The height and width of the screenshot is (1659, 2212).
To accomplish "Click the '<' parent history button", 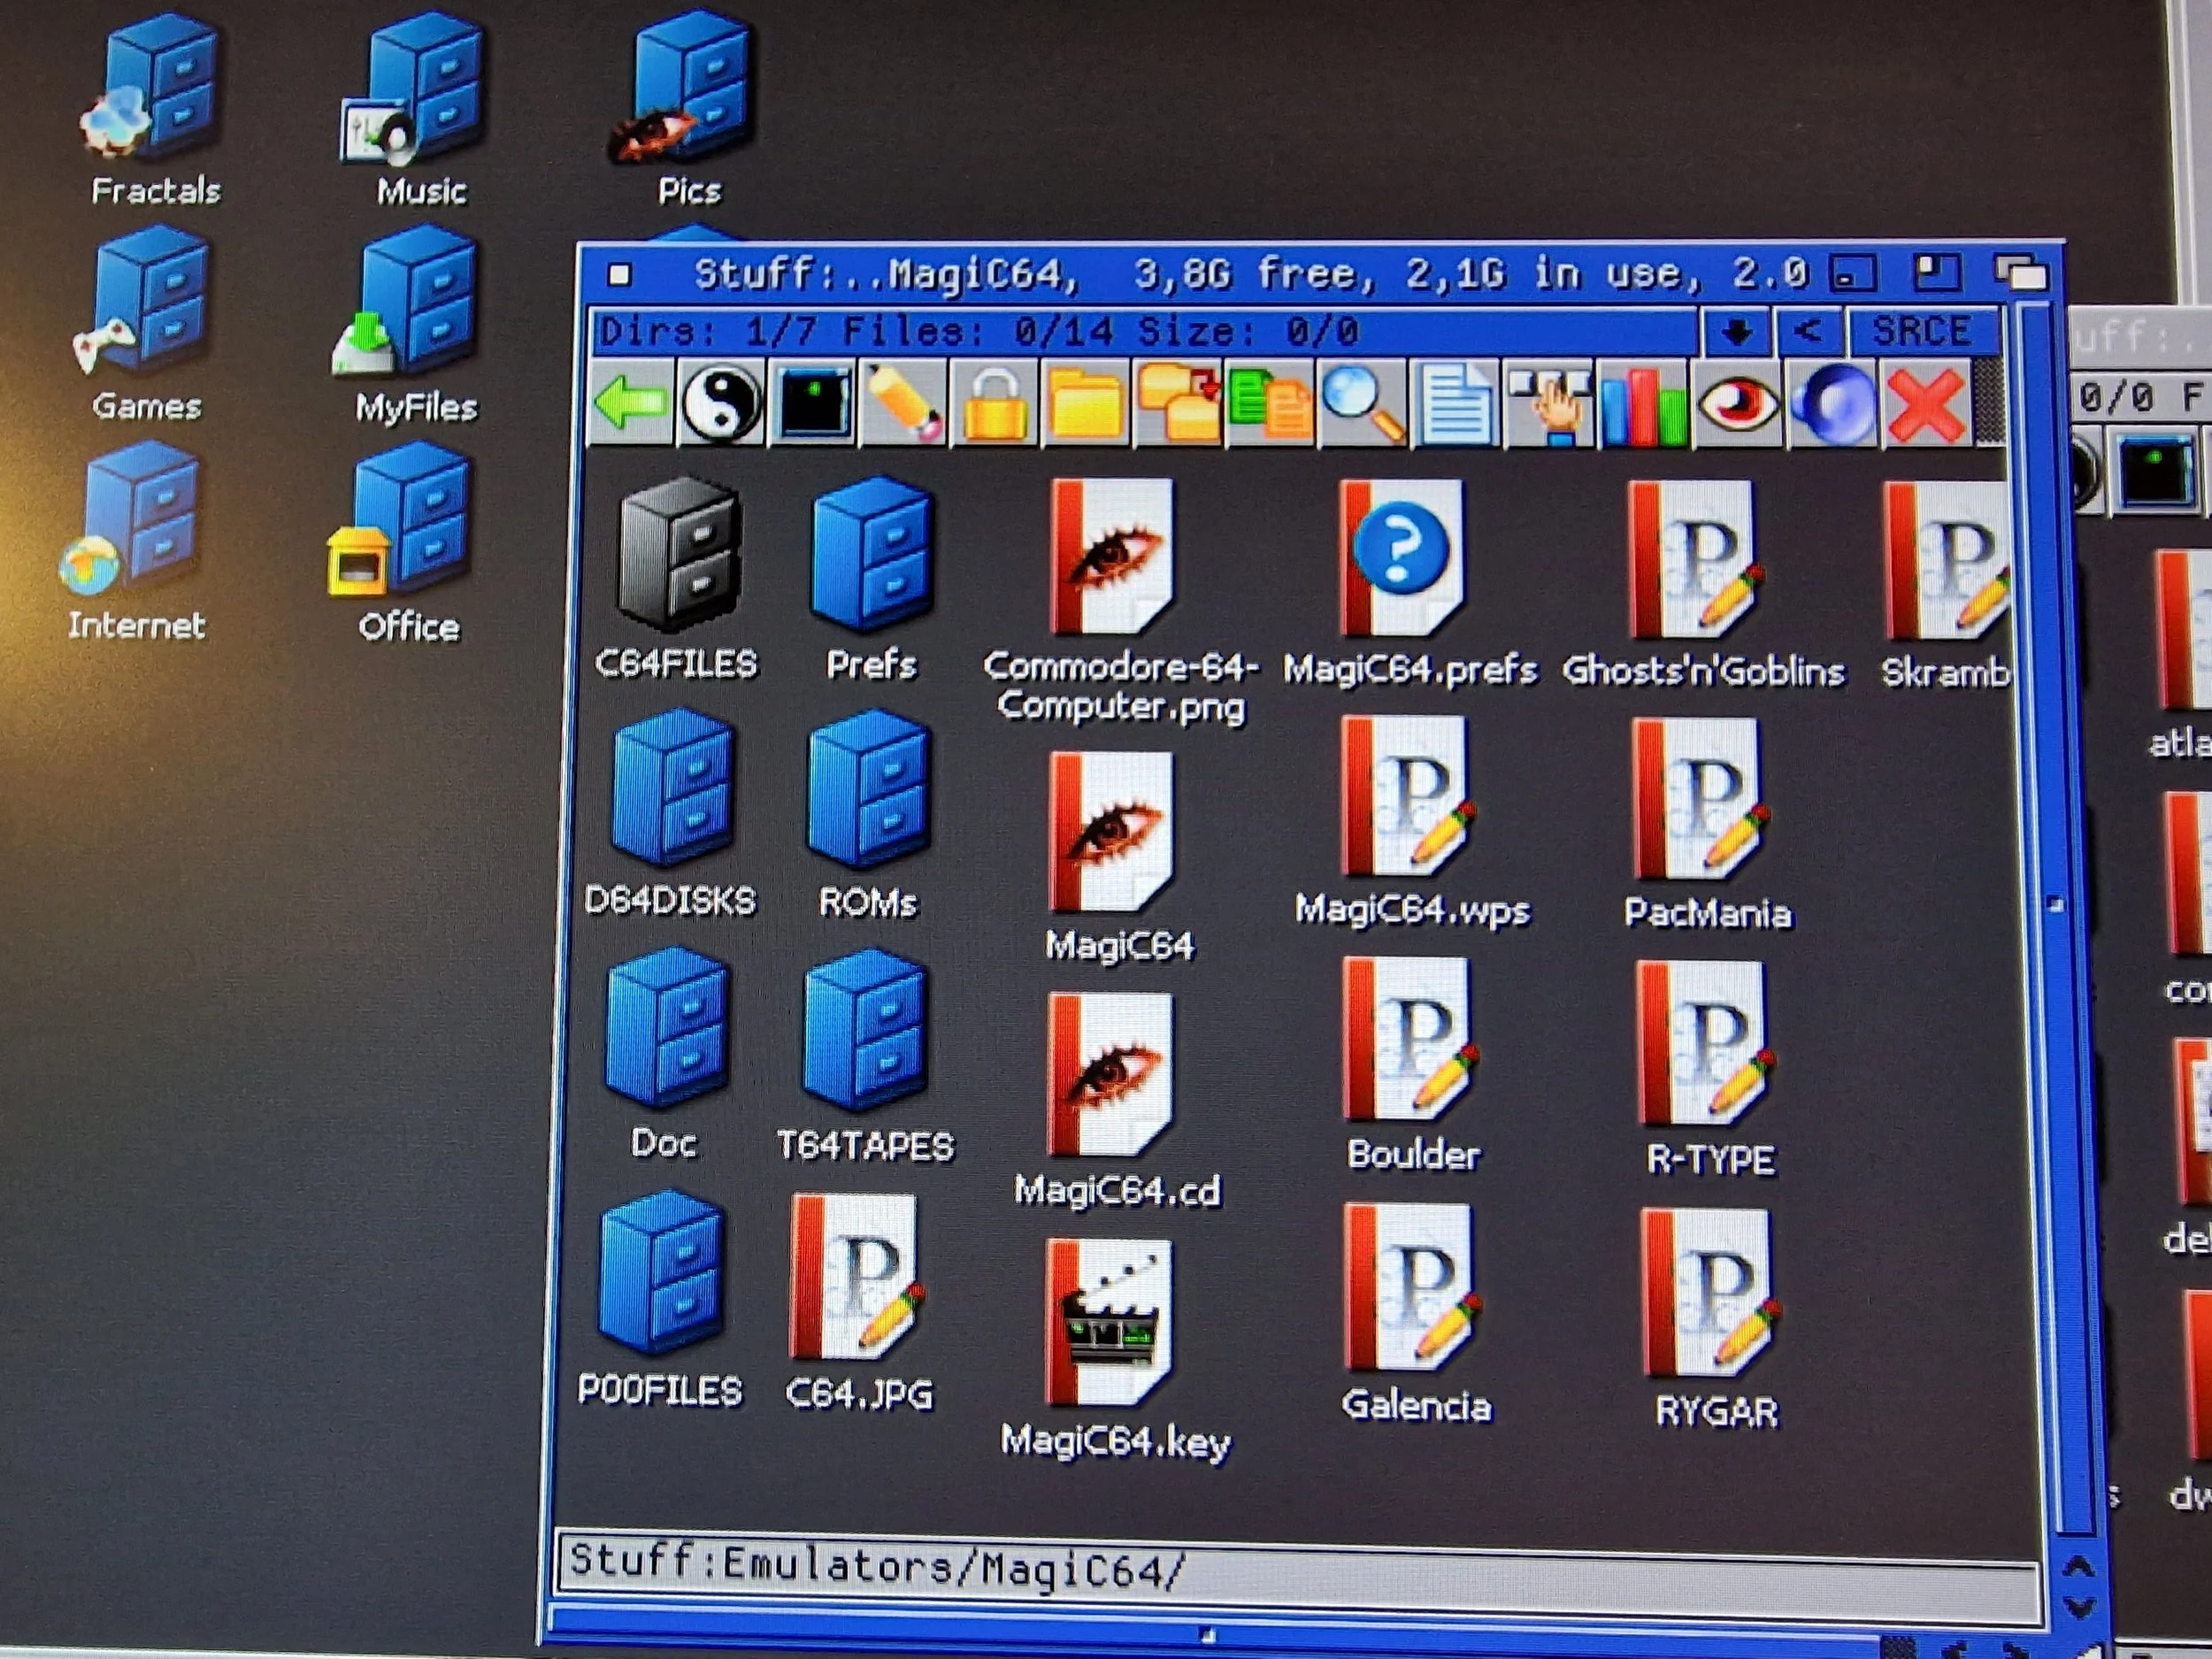I will [x=1807, y=331].
